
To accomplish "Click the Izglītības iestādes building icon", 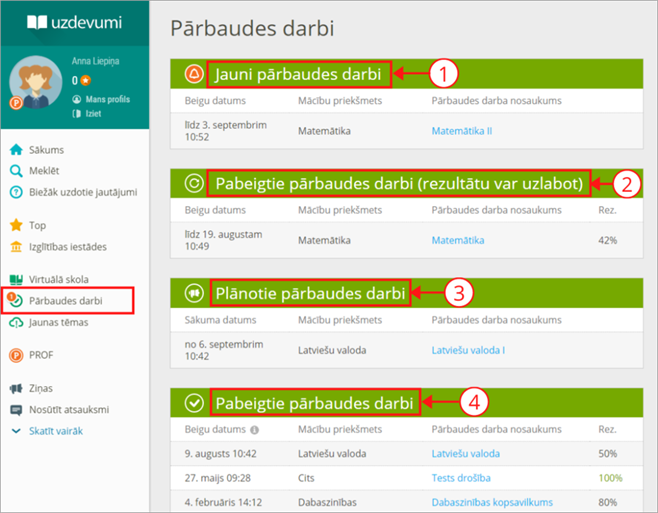I will 15,247.
